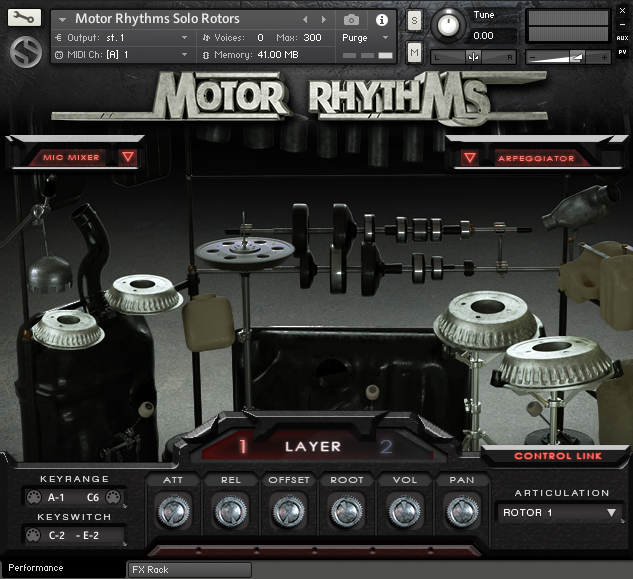Open the wrench instrument edit mode

[x=24, y=18]
